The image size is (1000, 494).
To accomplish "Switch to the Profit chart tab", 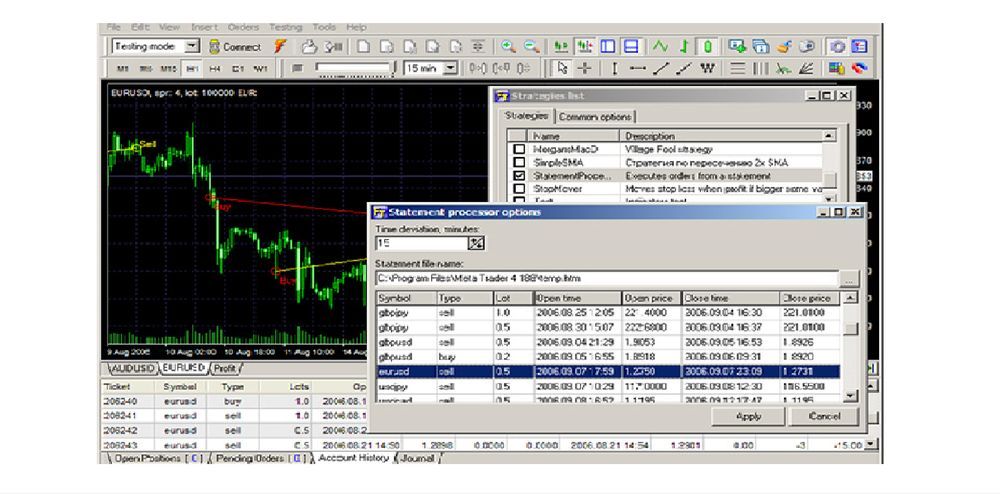I will click(224, 368).
